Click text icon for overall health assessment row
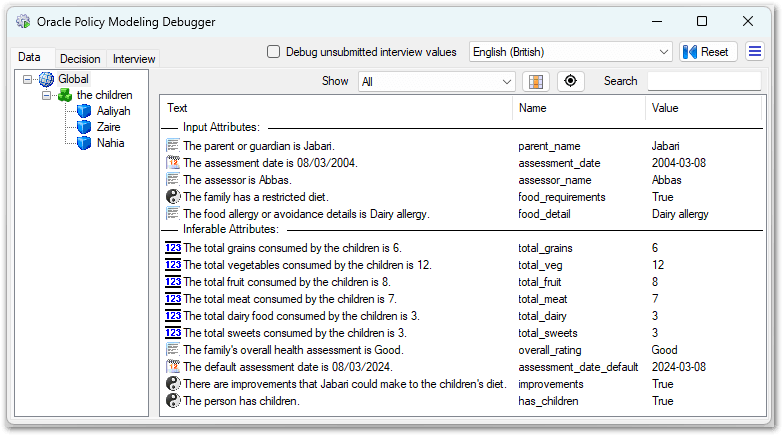 (173, 350)
